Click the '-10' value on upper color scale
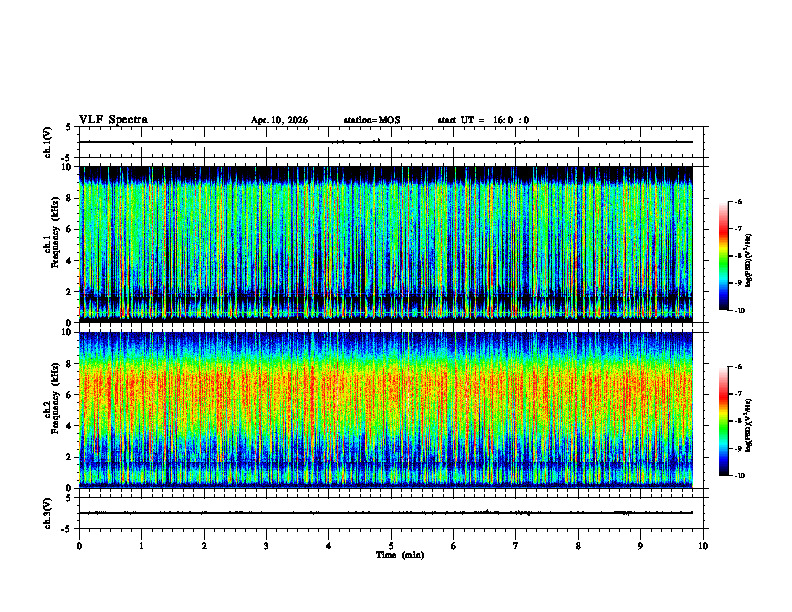Screen dimensions: 792x612 (739, 311)
